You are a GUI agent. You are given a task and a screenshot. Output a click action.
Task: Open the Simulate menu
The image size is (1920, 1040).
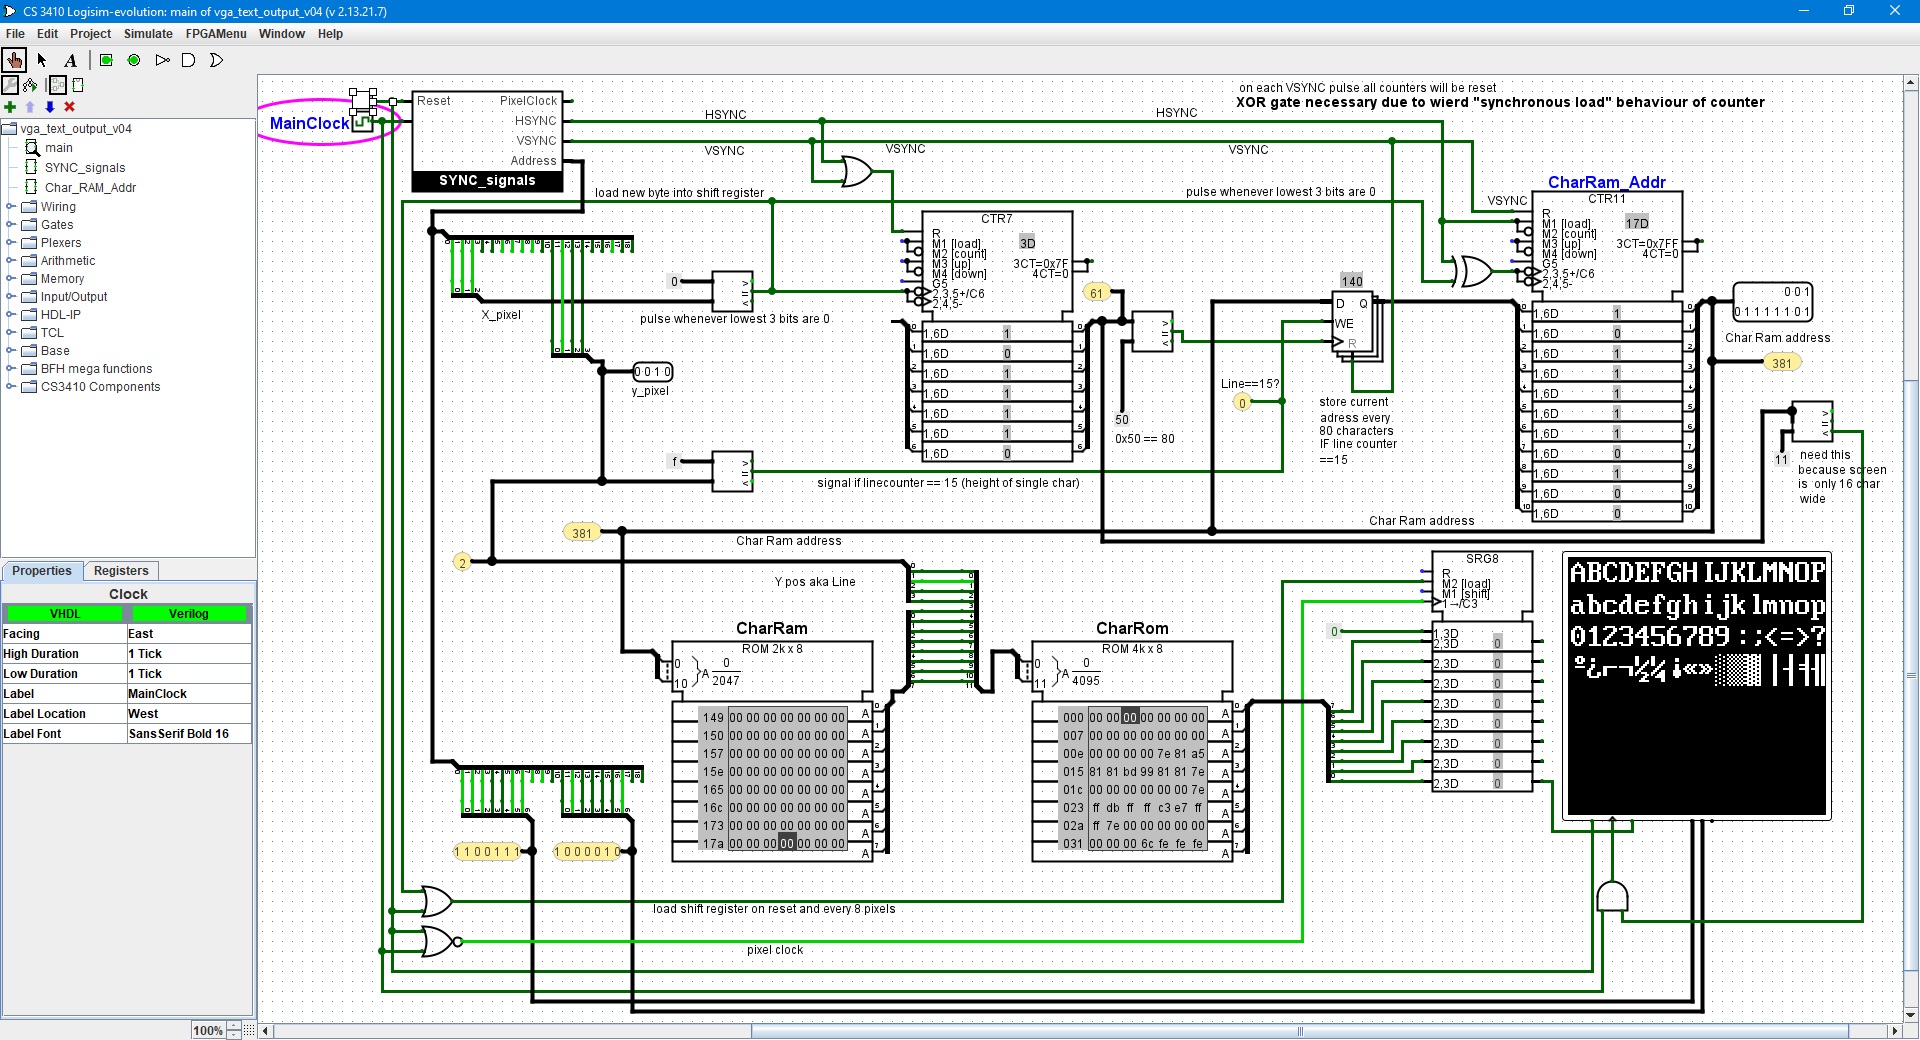pos(148,34)
